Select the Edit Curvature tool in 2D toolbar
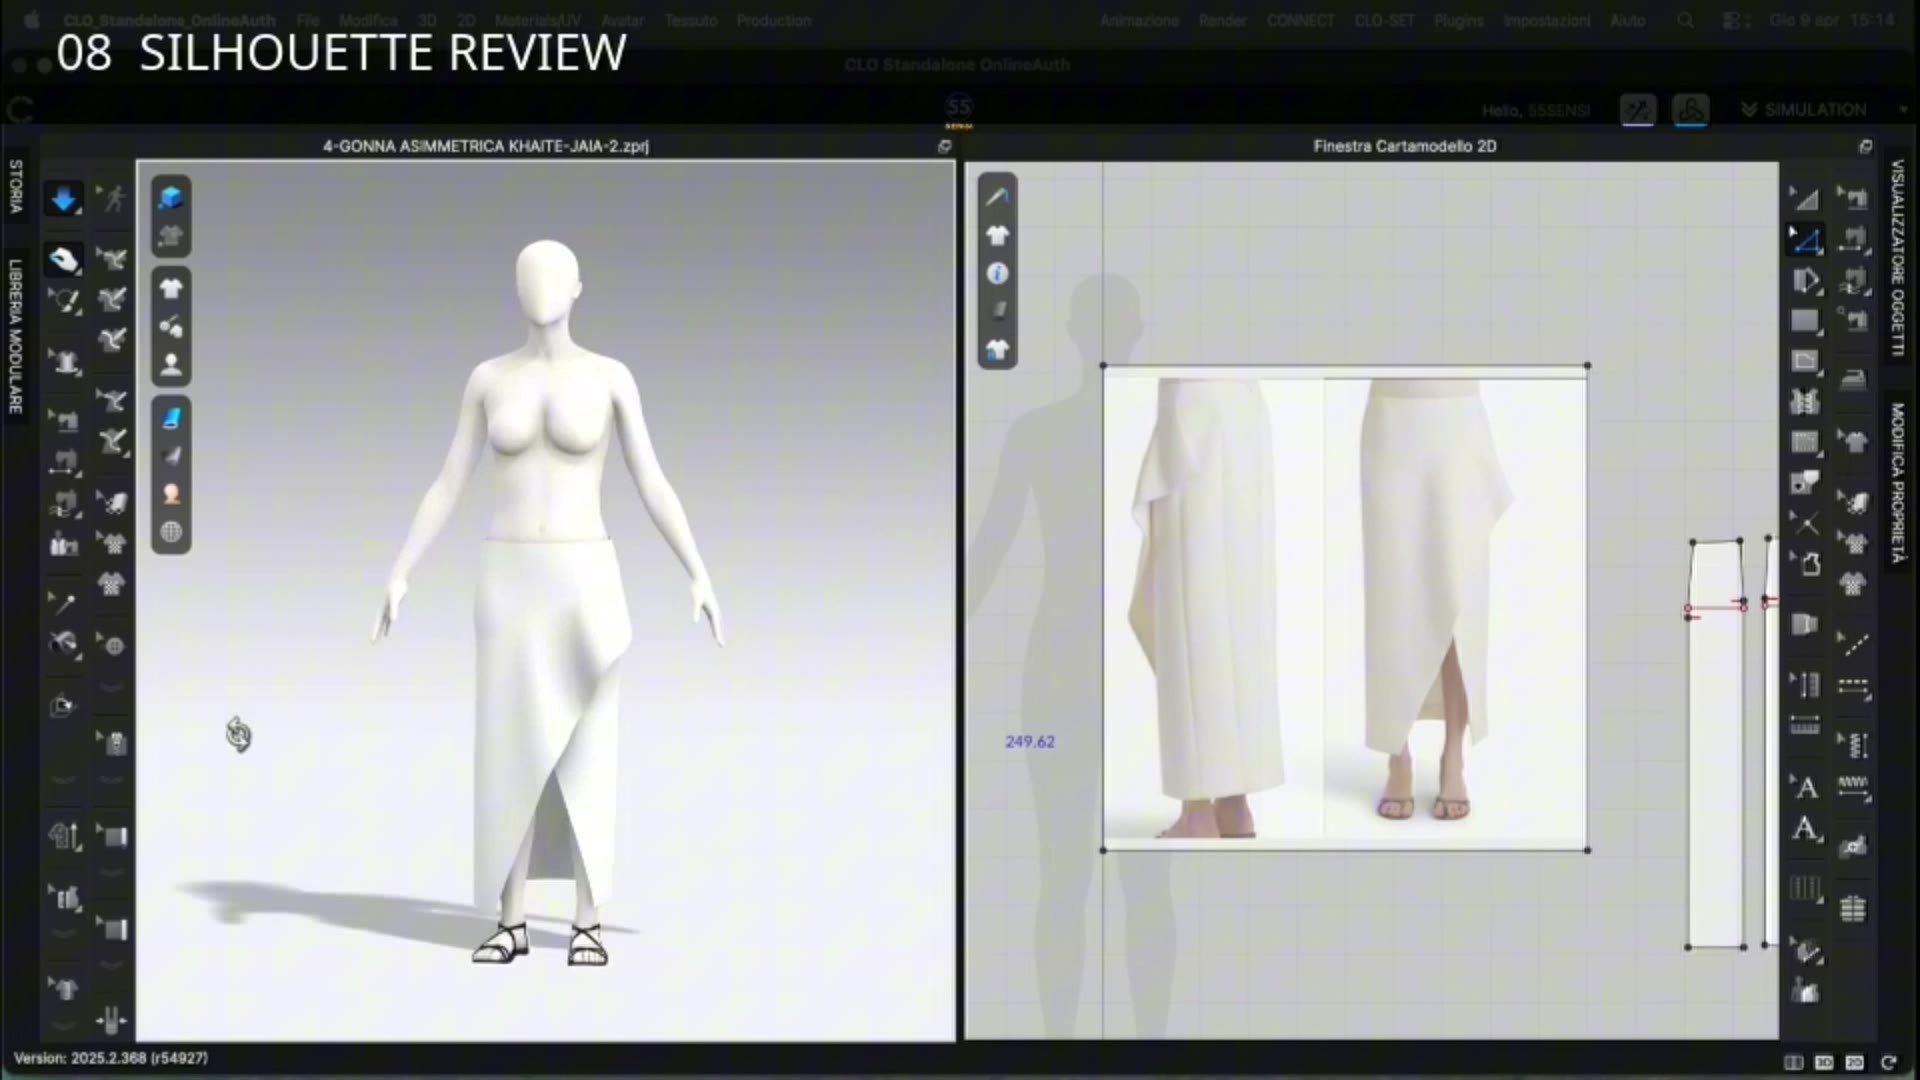Screen dimensions: 1920x1080 (x=1806, y=240)
